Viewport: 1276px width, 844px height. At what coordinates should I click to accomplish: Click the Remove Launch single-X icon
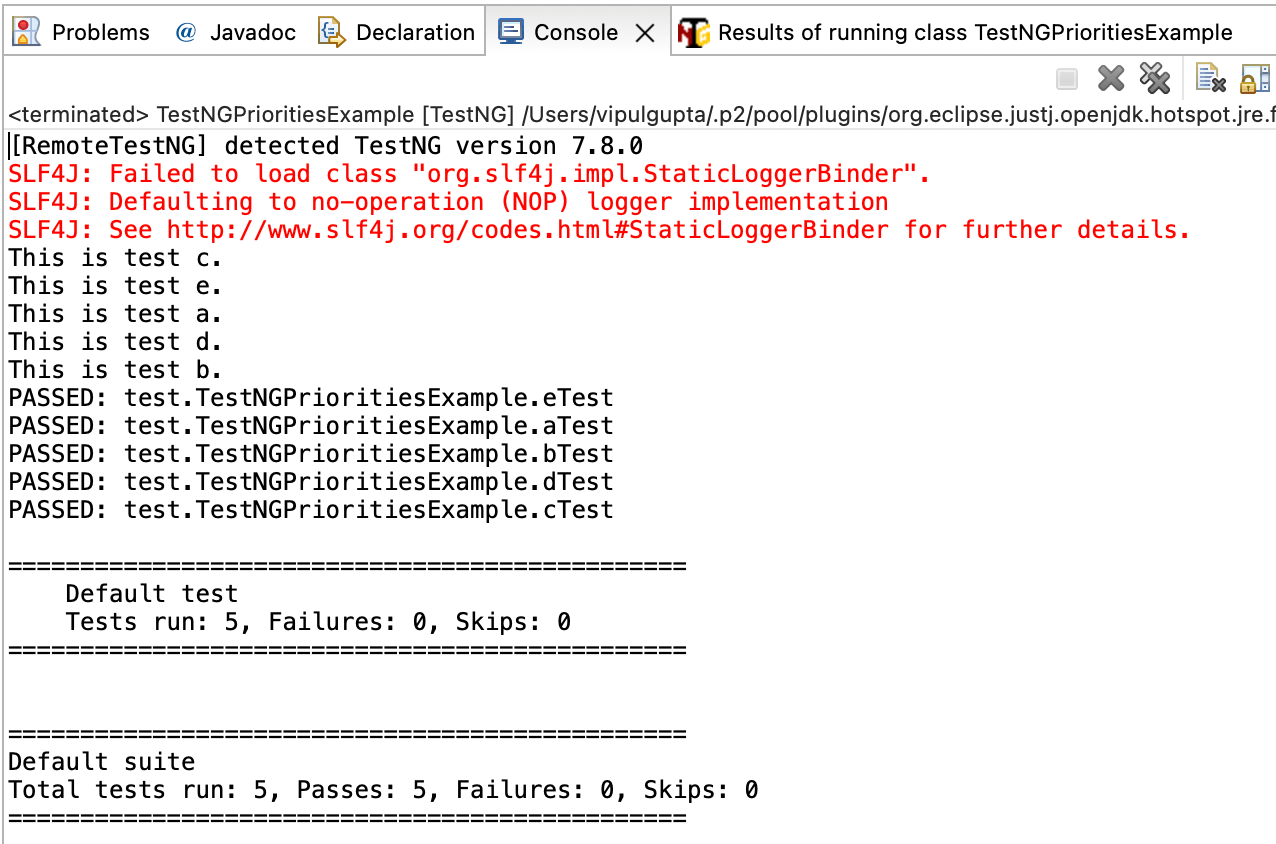[1111, 78]
